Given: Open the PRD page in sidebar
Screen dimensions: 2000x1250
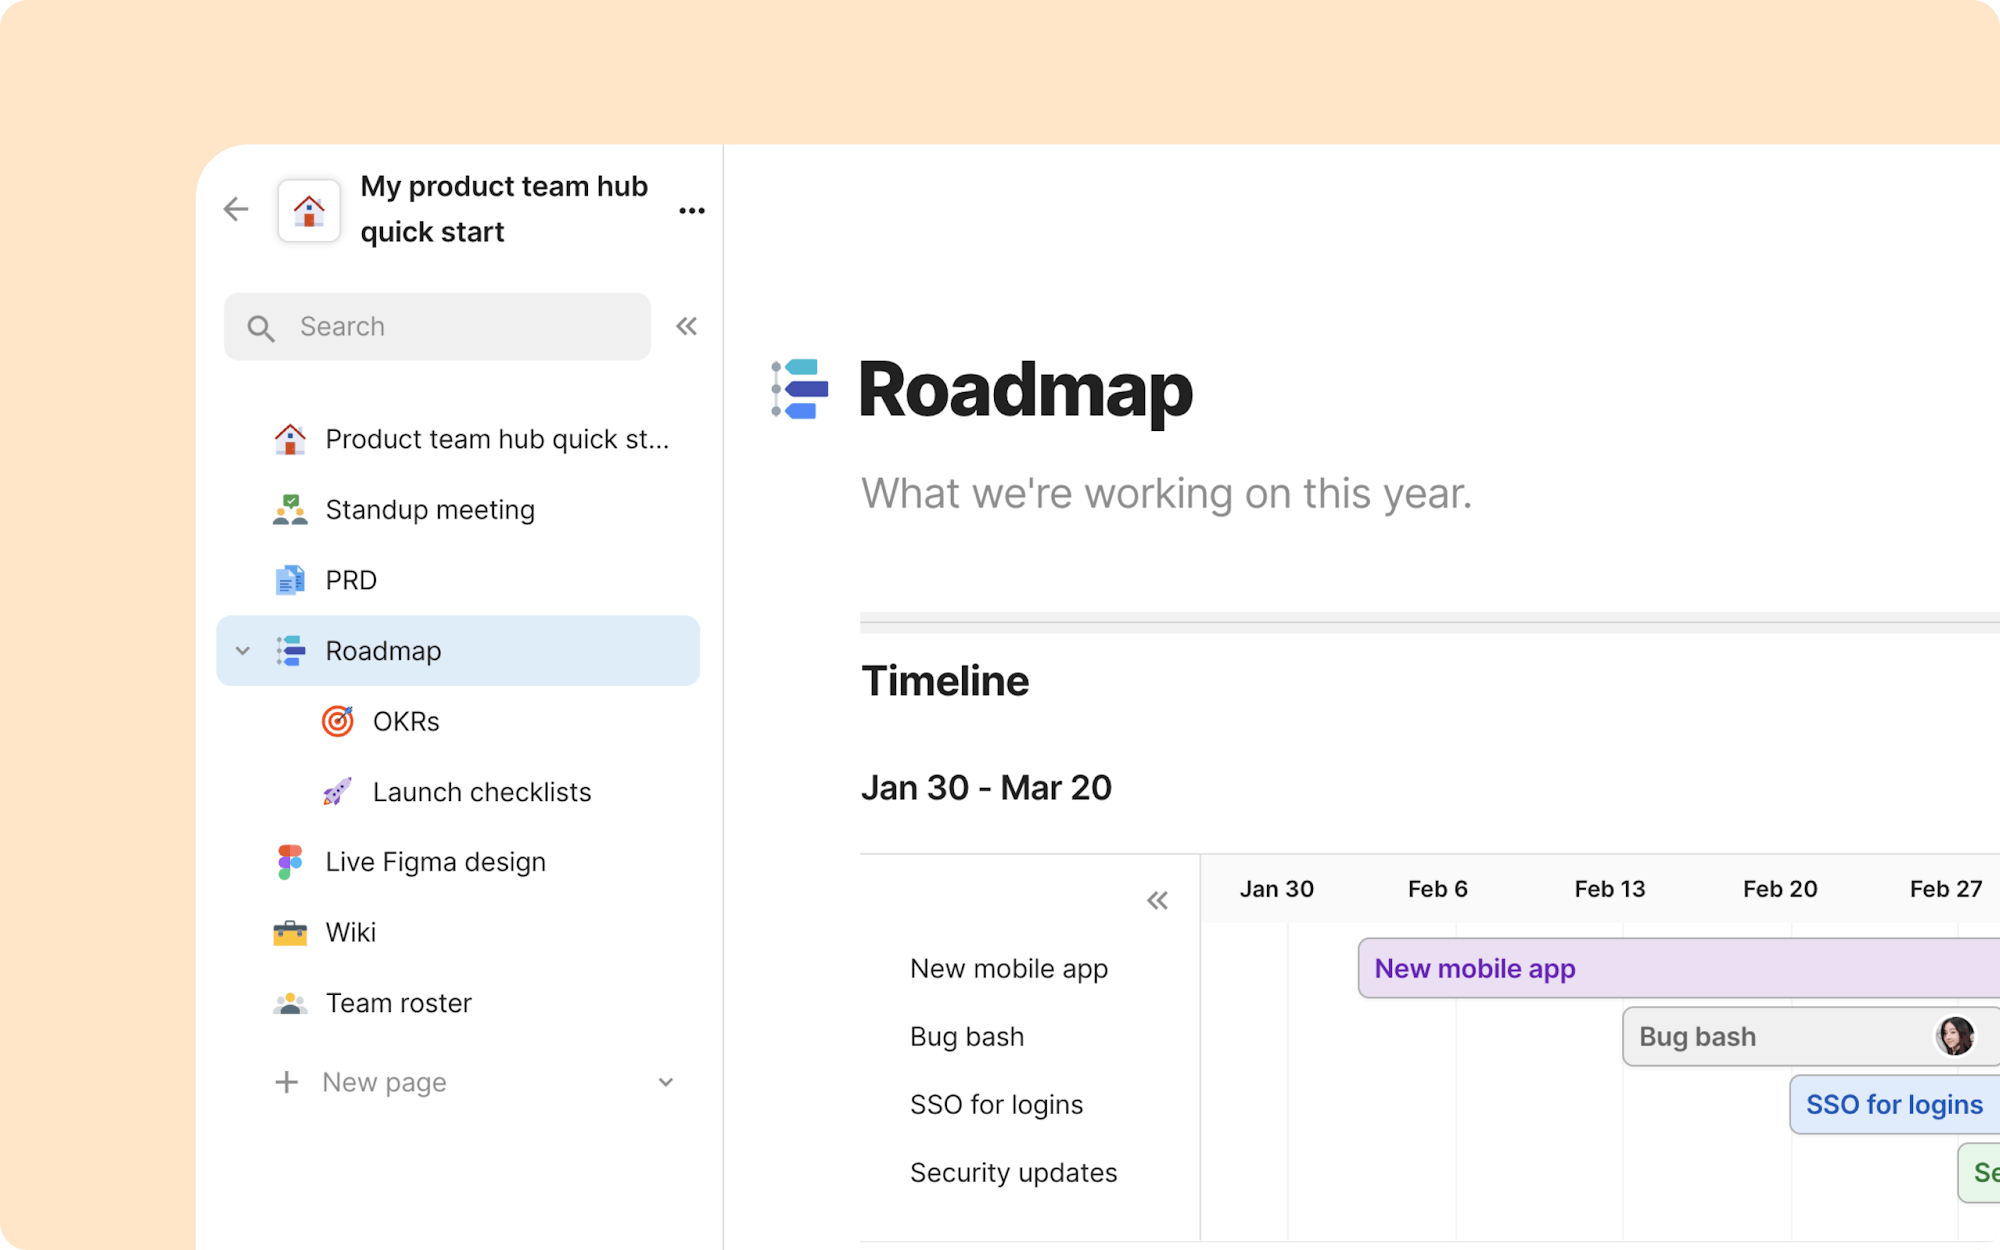Looking at the screenshot, I should coord(351,580).
